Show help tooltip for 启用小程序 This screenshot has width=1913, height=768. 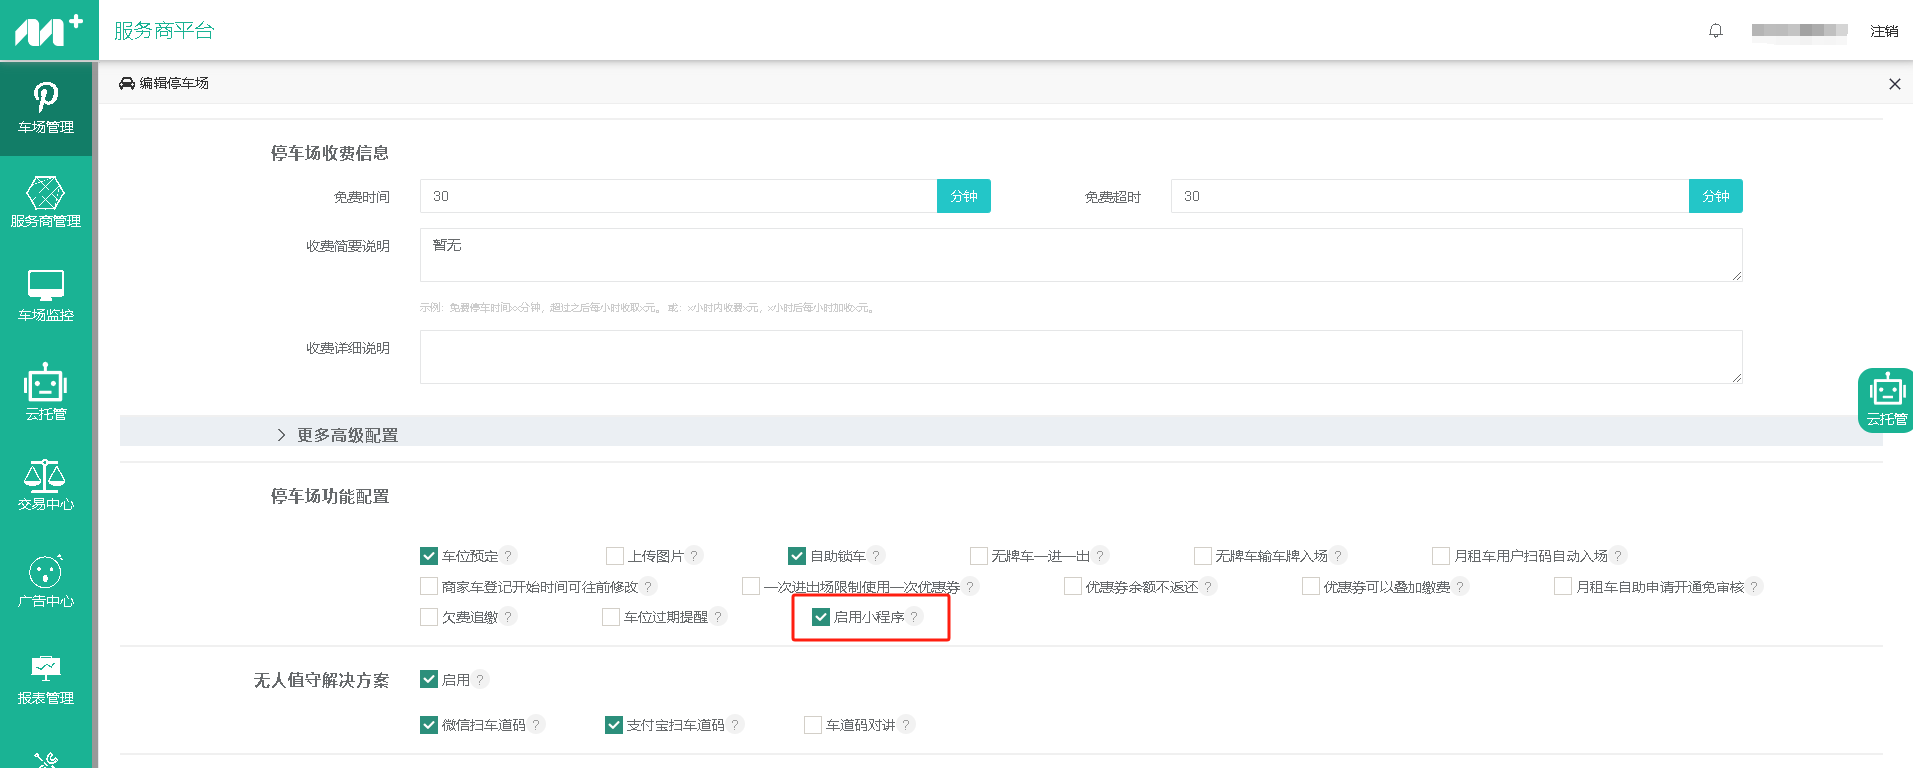coord(914,617)
